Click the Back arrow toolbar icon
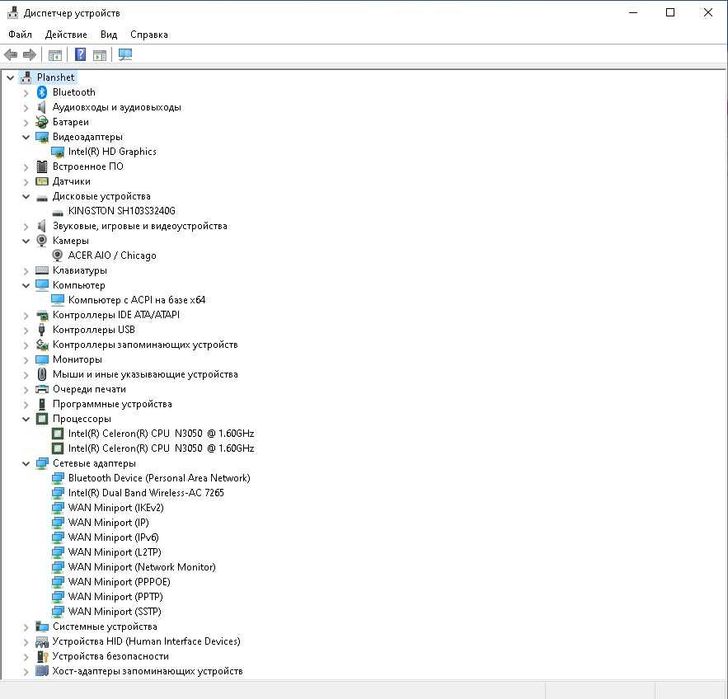Image resolution: width=728 pixels, height=699 pixels. point(11,55)
